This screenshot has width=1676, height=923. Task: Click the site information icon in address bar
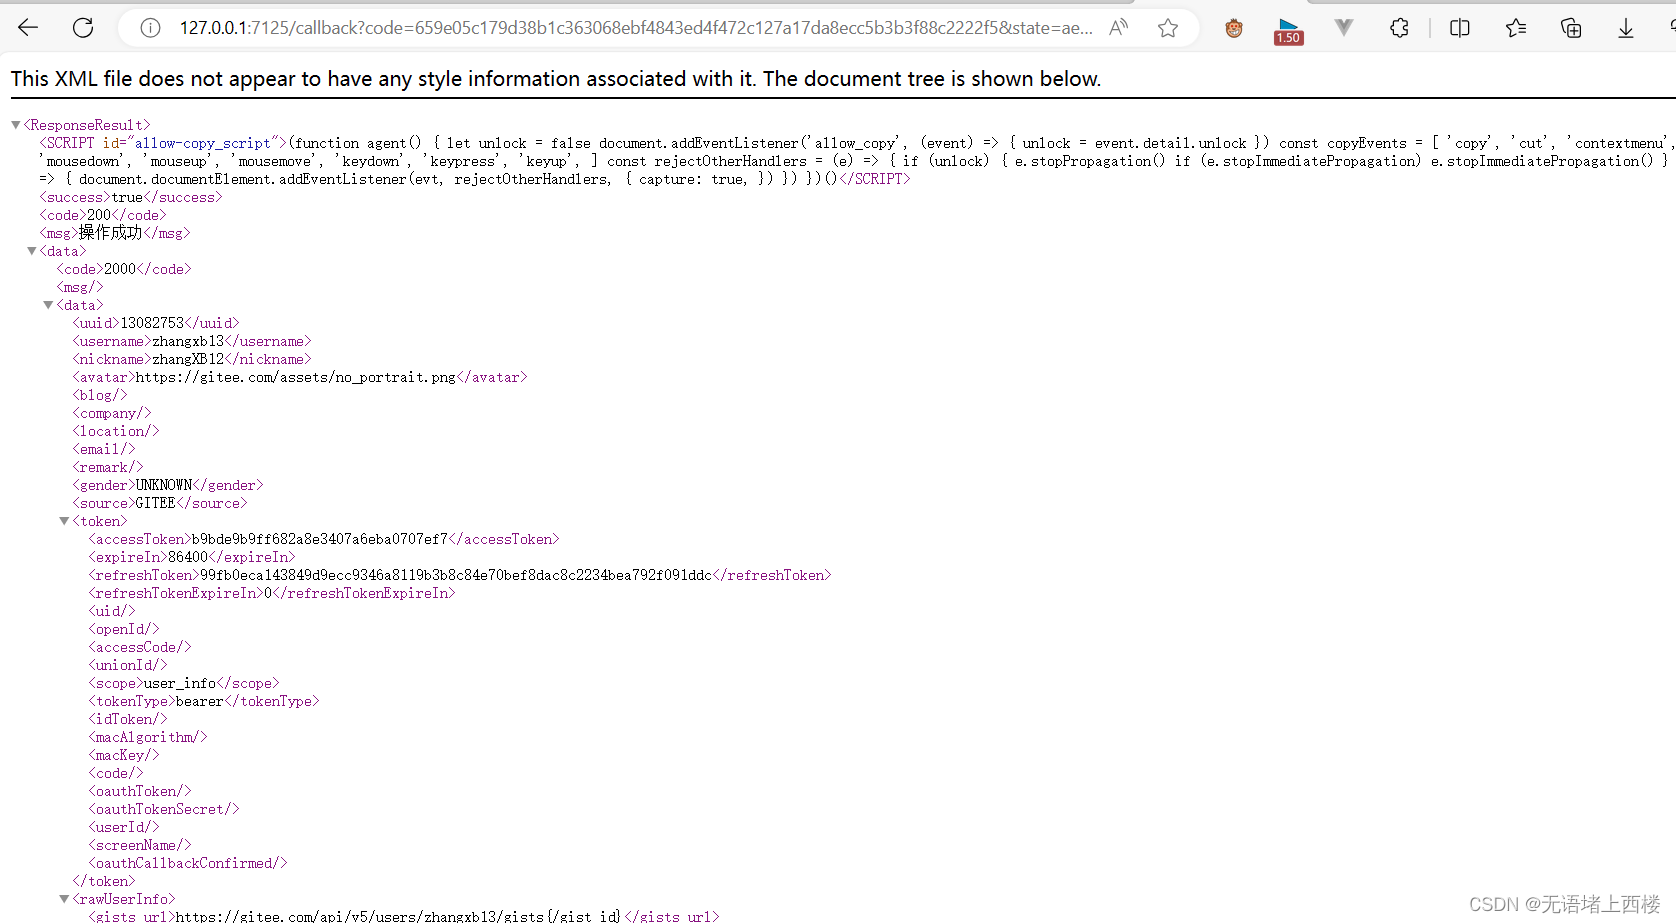(149, 27)
